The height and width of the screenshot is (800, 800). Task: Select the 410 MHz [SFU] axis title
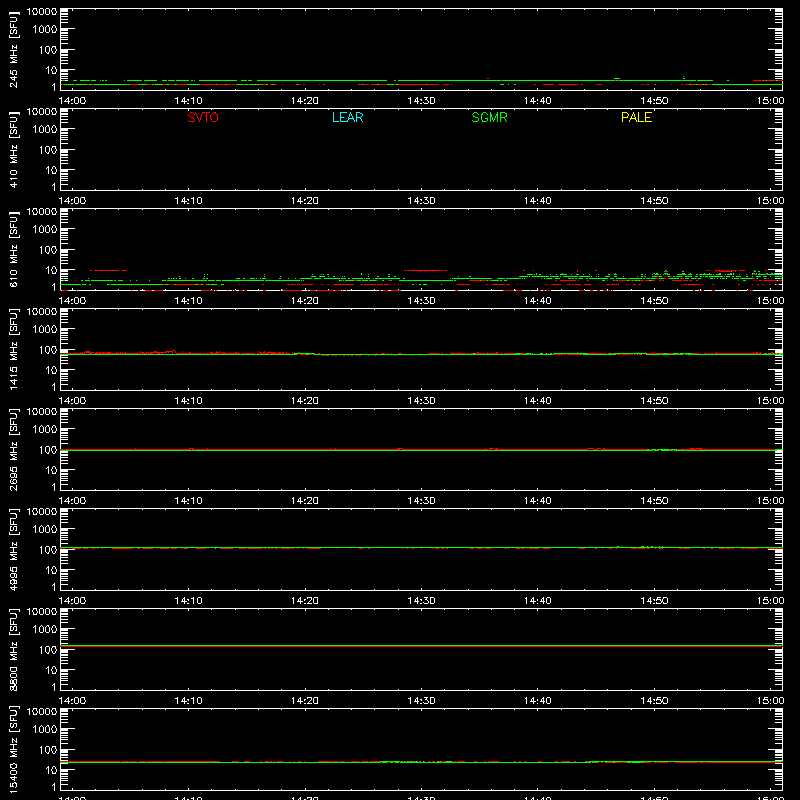[x=13, y=149]
